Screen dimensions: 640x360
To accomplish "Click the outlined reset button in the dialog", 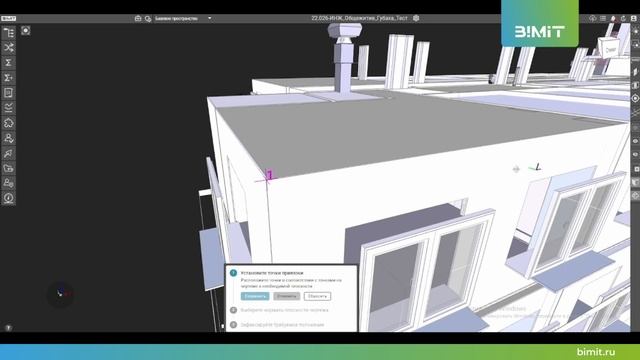I will point(317,296).
